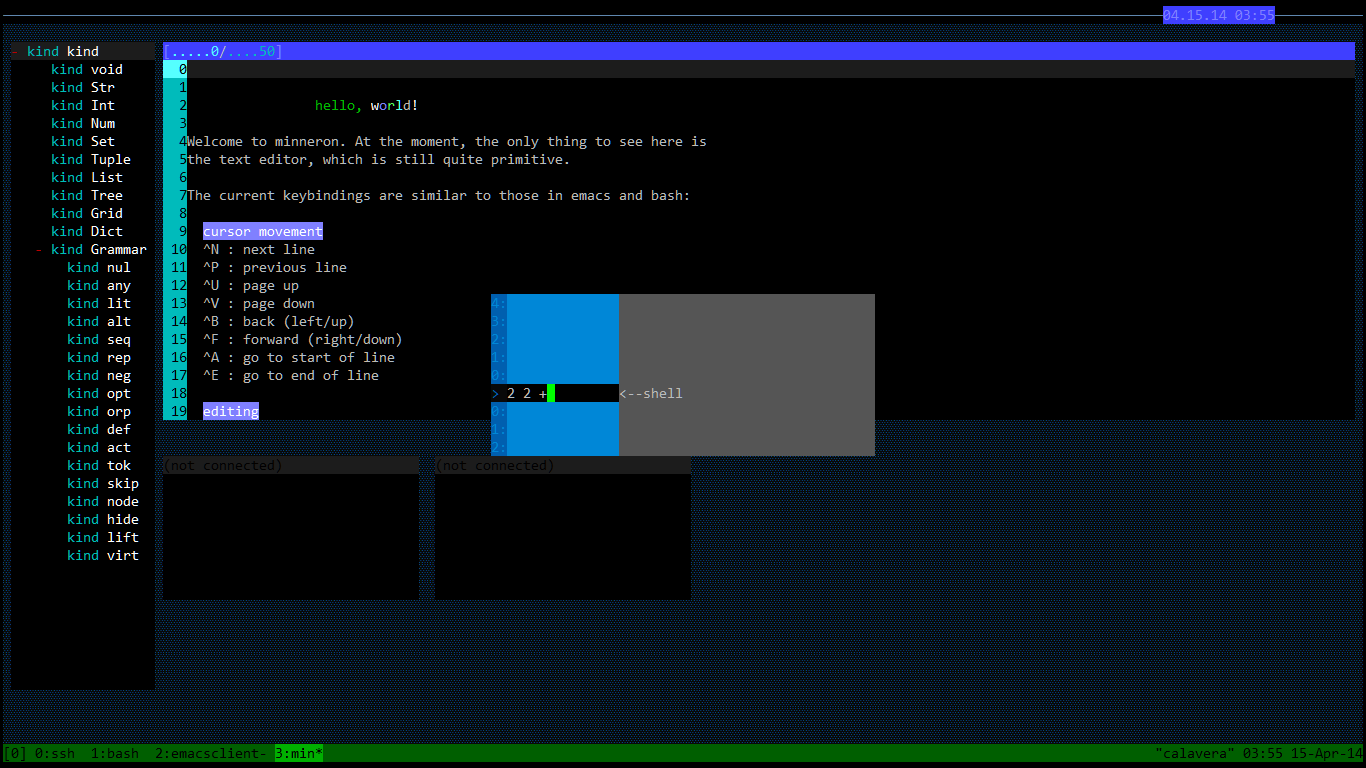This screenshot has width=1366, height=768.
Task: Select 'kind Int' tree row
Action: (83, 106)
